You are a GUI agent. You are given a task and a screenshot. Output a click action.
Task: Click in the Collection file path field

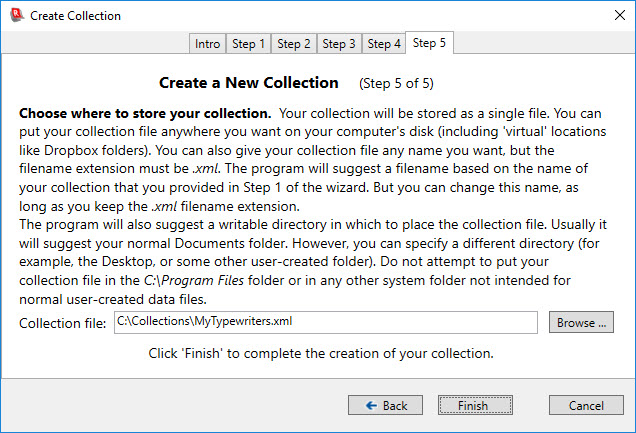coord(326,322)
